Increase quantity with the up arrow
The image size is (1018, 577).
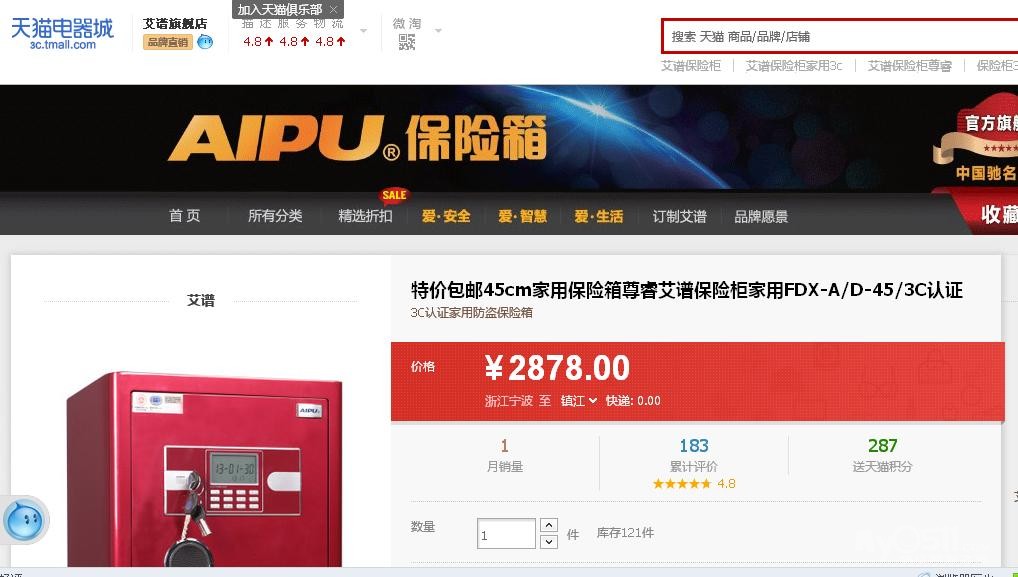tap(549, 525)
